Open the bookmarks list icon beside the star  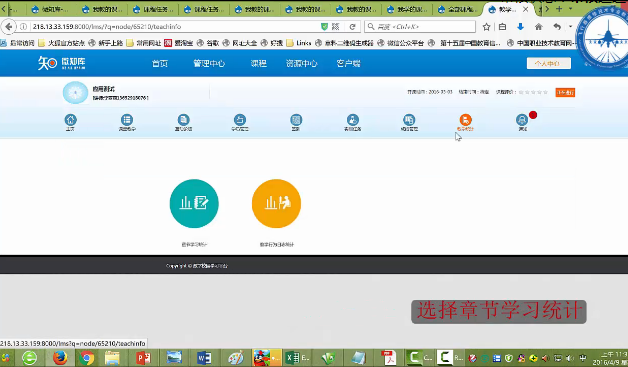coord(502,27)
